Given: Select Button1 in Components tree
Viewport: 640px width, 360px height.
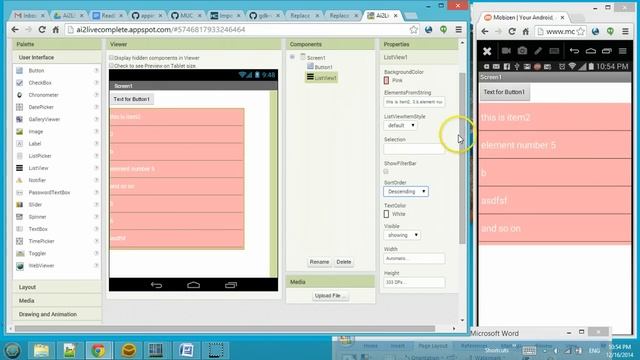Looking at the screenshot, I should (x=323, y=67).
